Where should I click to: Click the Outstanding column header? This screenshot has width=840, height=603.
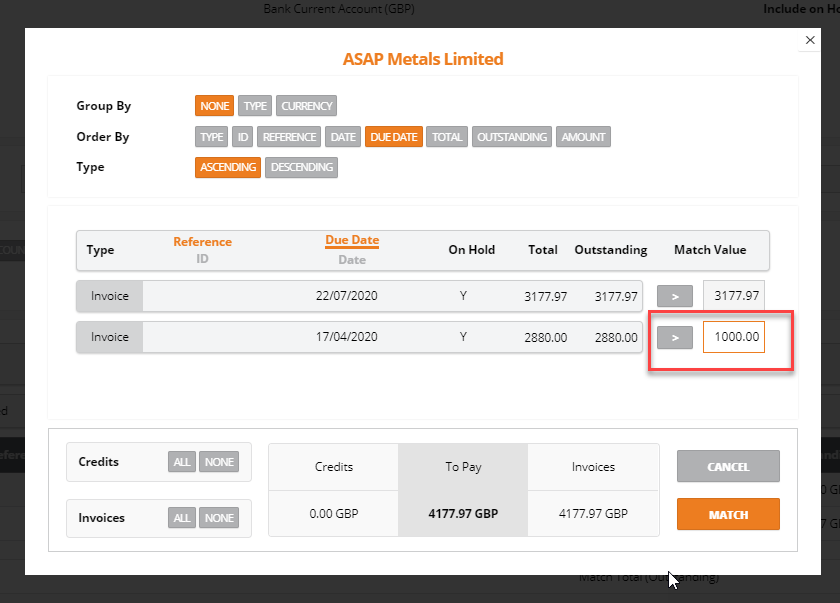click(x=611, y=250)
